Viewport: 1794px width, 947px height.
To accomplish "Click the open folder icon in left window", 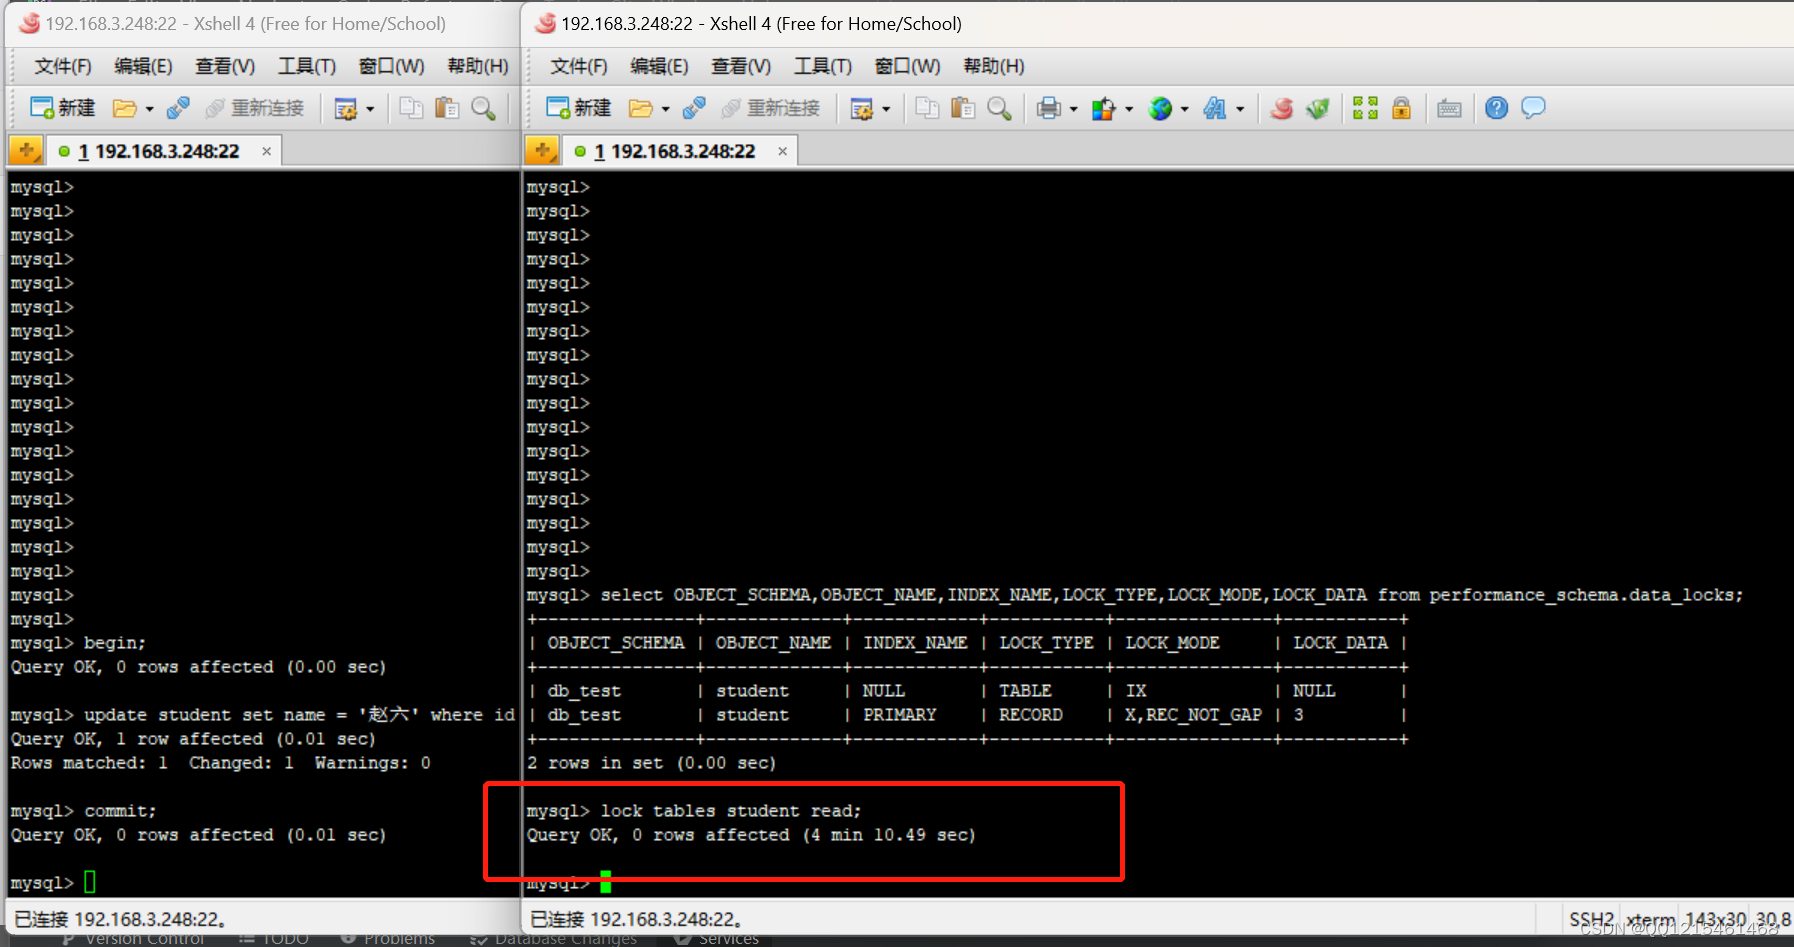I will [124, 108].
